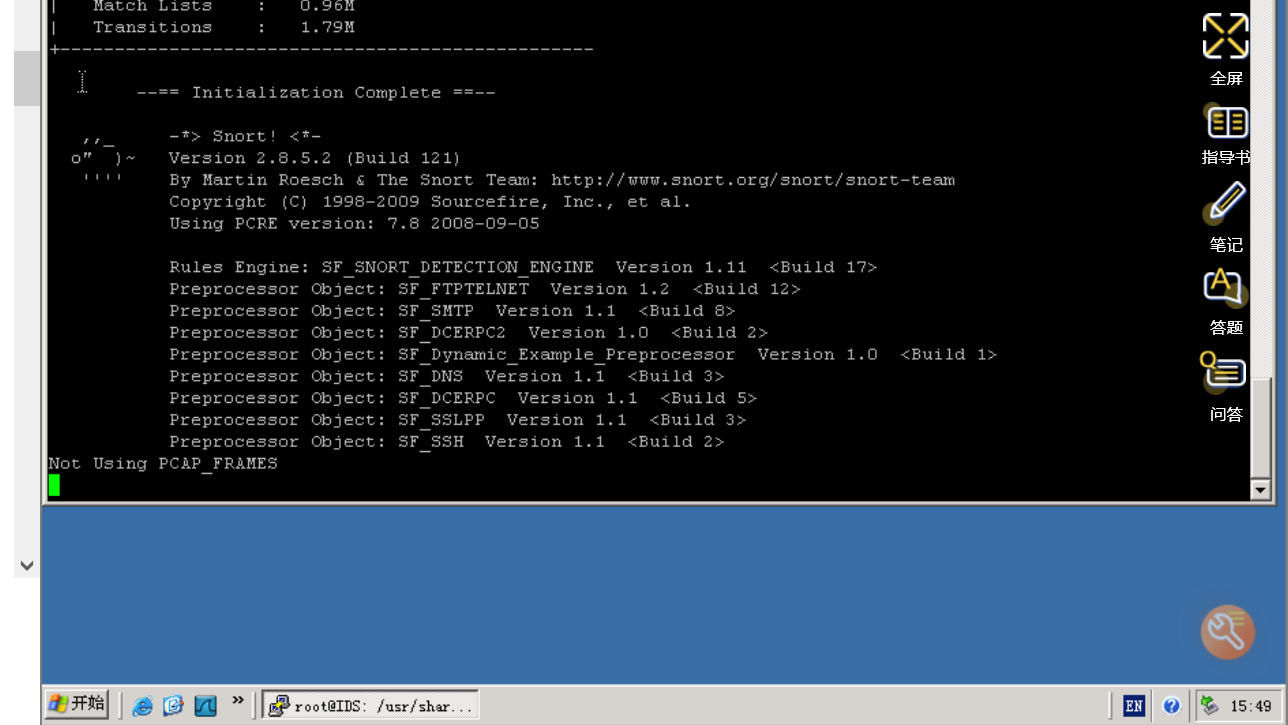Click the terminal vertical scrollbar thumb
This screenshot has height=725, width=1288.
[1260, 428]
